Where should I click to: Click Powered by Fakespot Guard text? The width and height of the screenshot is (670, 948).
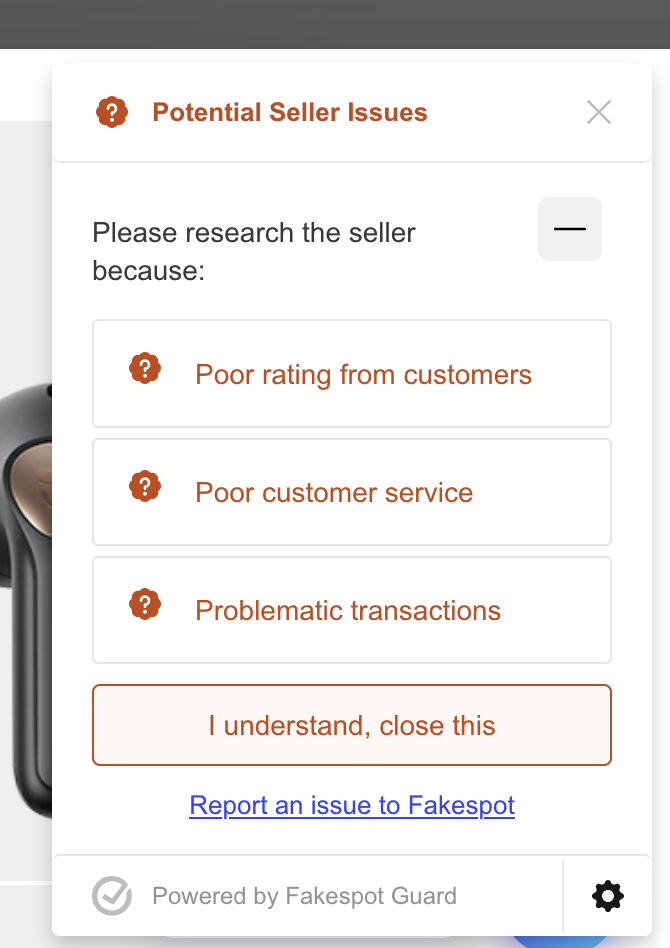click(304, 896)
